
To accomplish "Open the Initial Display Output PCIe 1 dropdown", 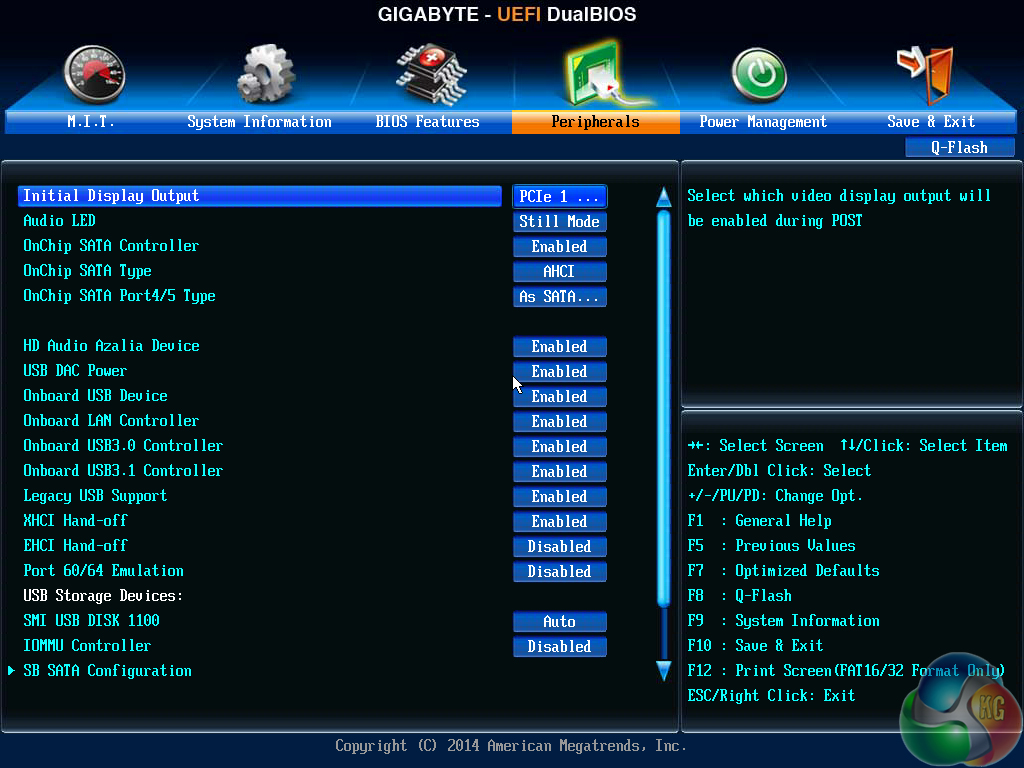I will 560,197.
